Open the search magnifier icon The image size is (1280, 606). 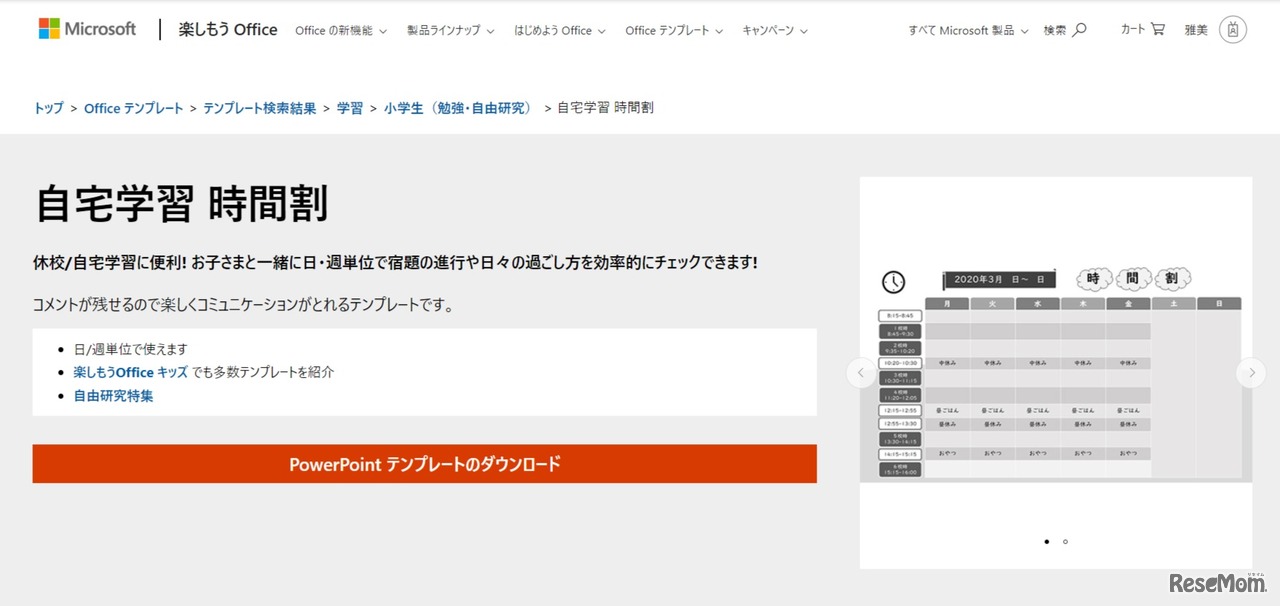[x=1079, y=30]
